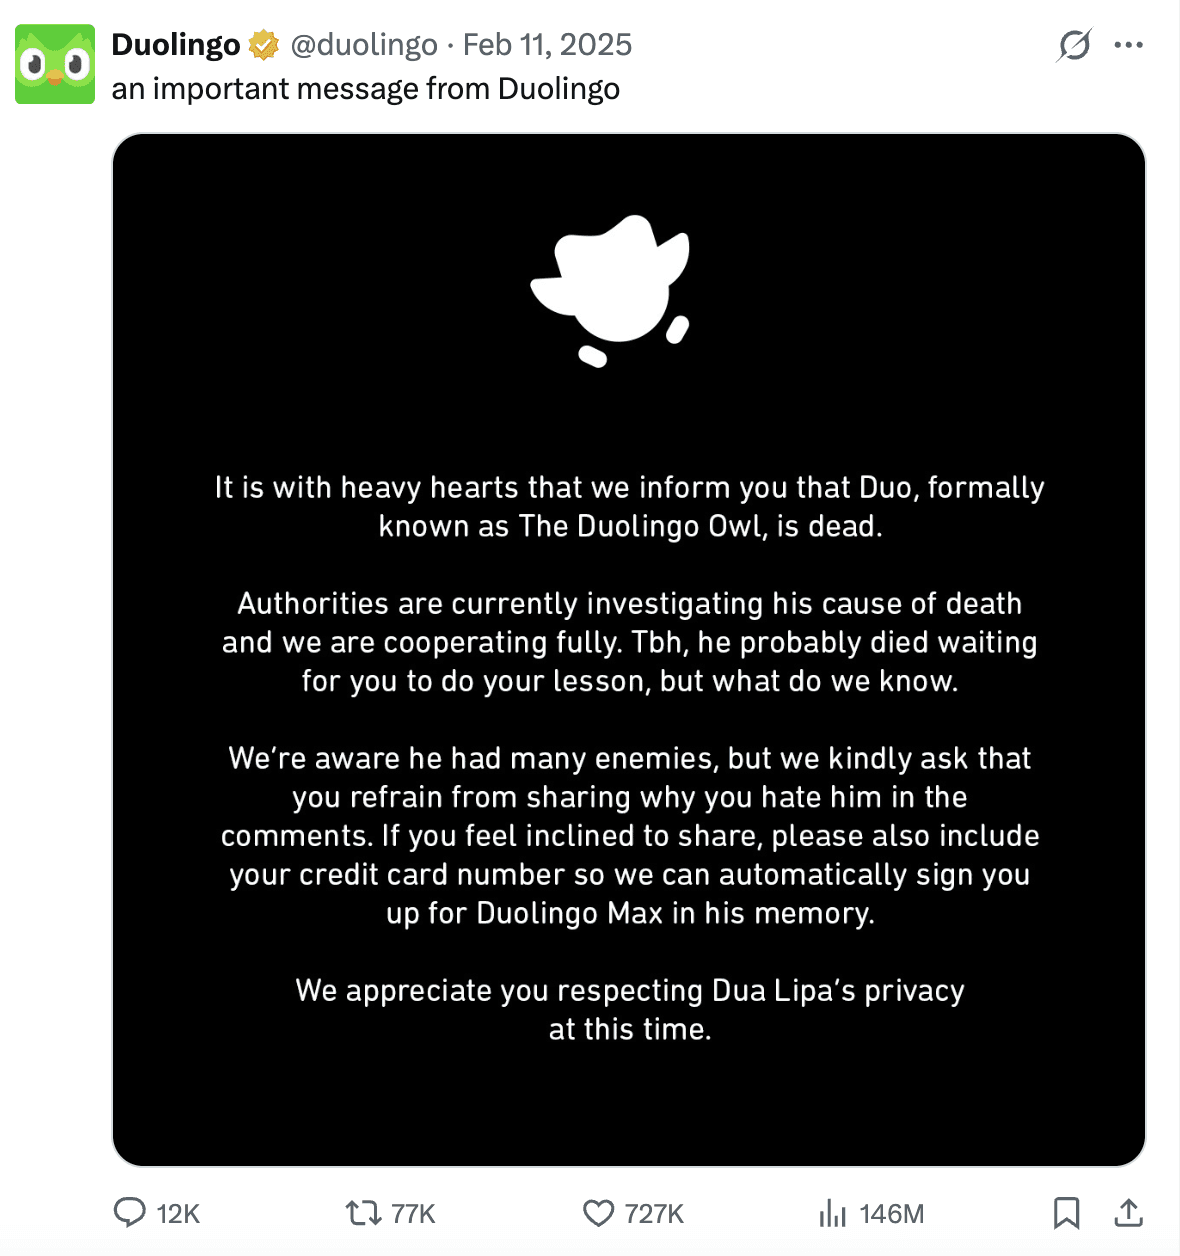
Task: Visit Duolingo's profile via display name
Action: click(x=176, y=44)
